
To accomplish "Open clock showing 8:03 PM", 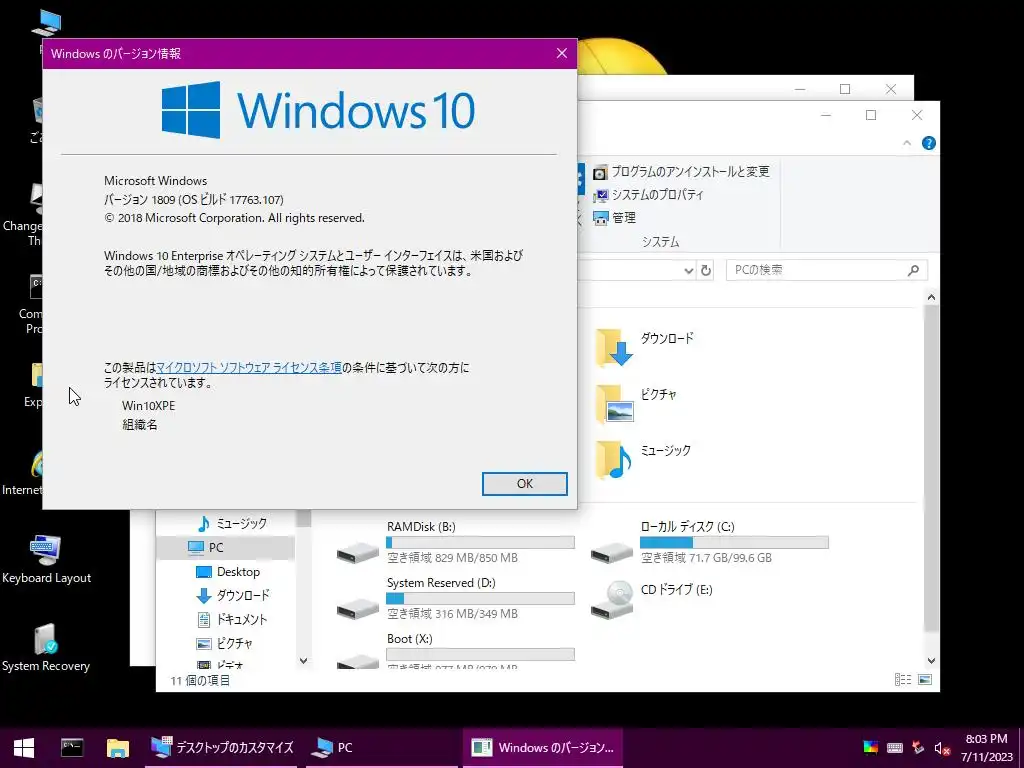I will [986, 748].
